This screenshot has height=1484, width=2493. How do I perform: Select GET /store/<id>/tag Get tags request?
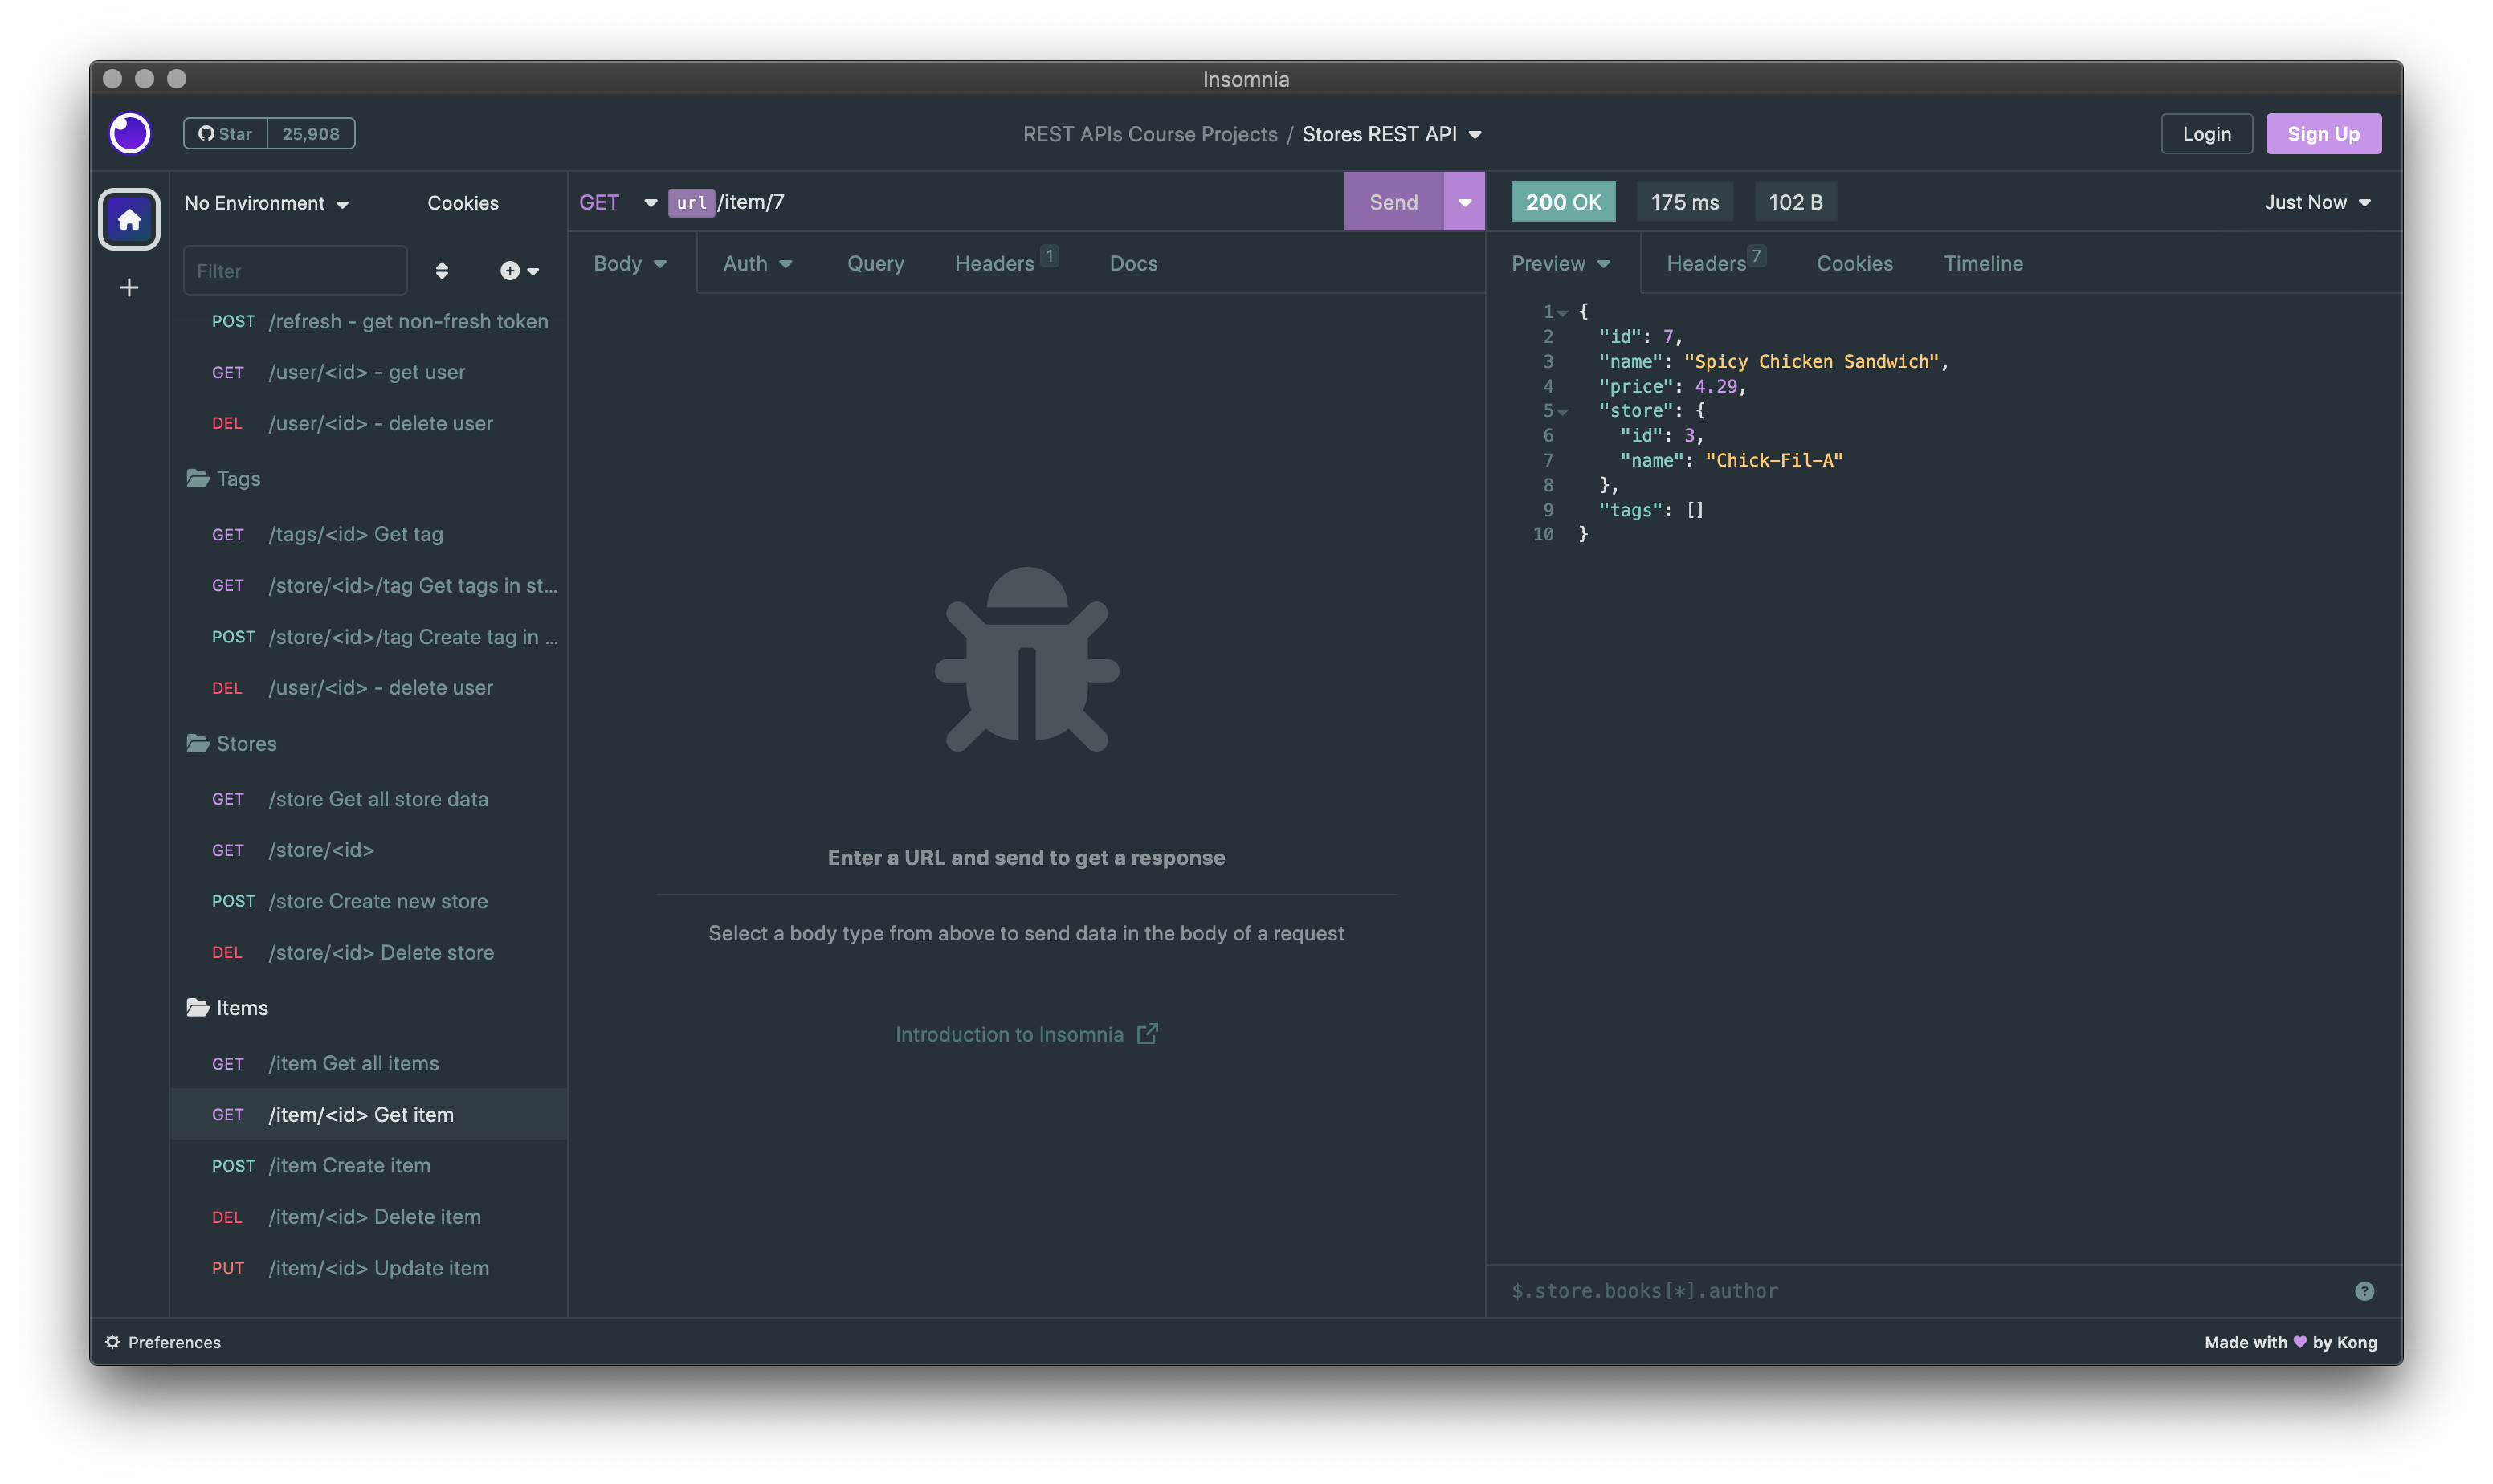pos(368,585)
